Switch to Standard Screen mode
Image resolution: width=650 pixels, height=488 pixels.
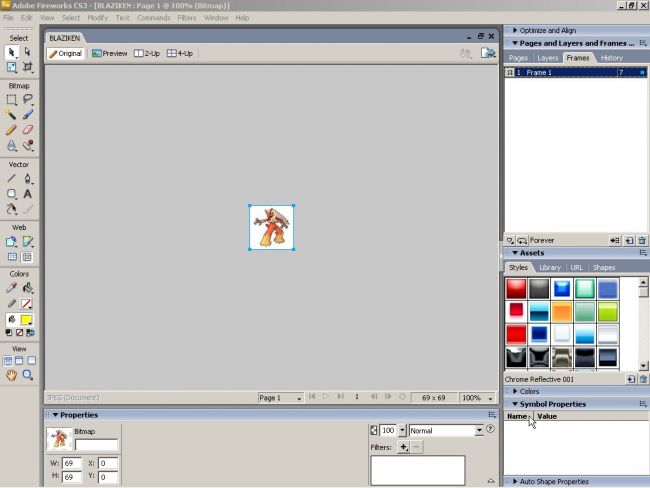click(x=7, y=360)
